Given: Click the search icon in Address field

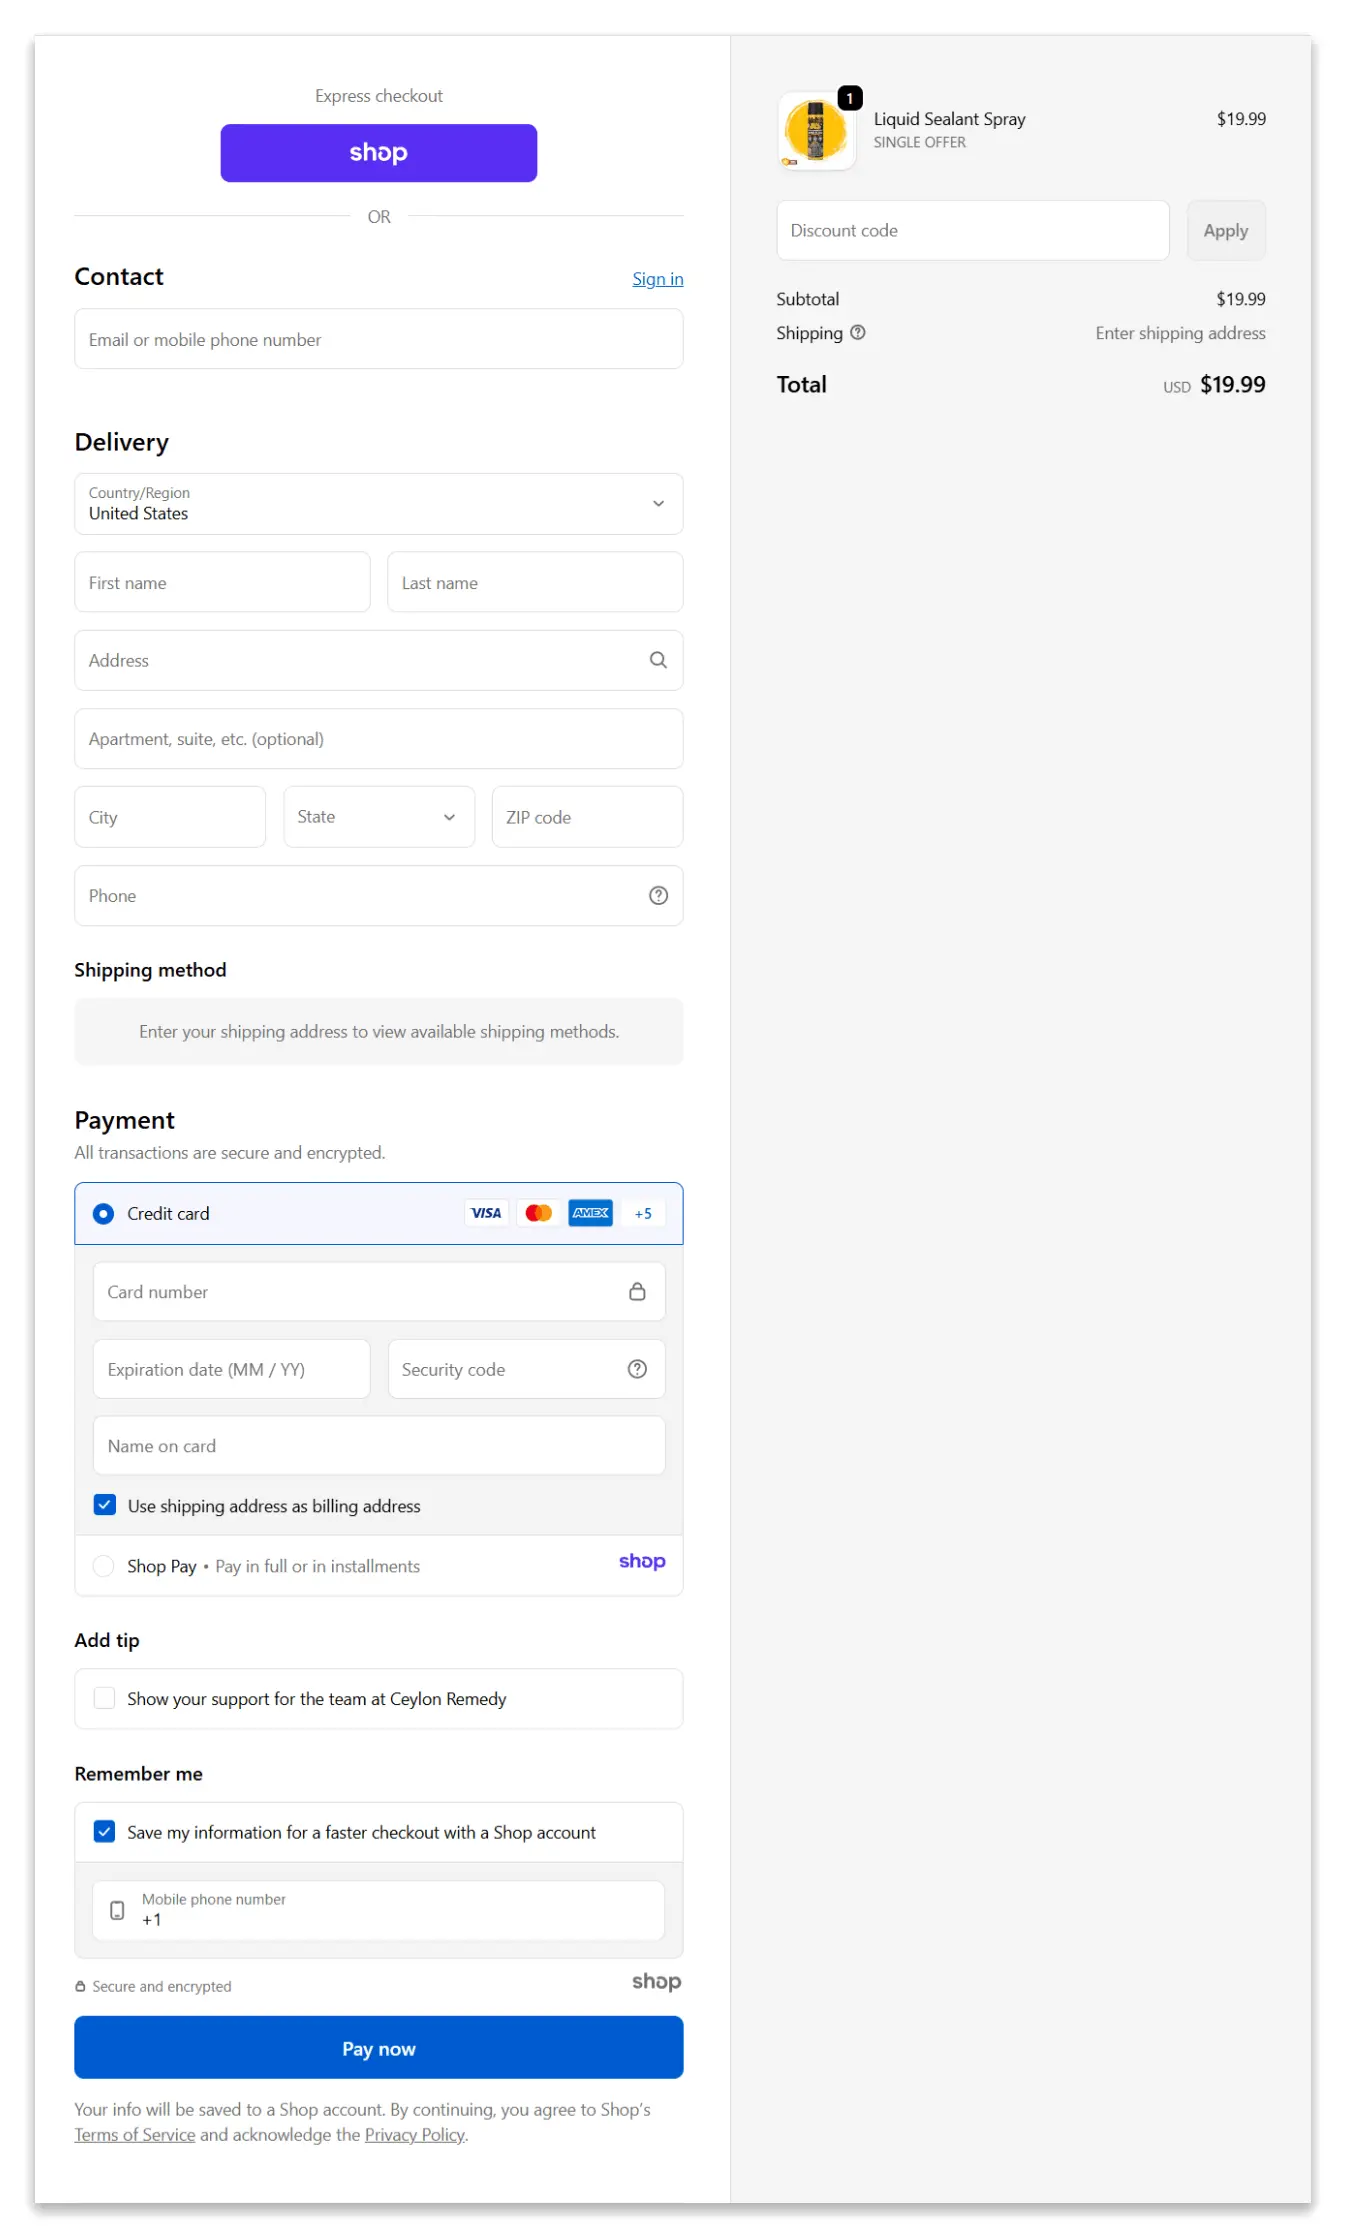Looking at the screenshot, I should pyautogui.click(x=657, y=660).
